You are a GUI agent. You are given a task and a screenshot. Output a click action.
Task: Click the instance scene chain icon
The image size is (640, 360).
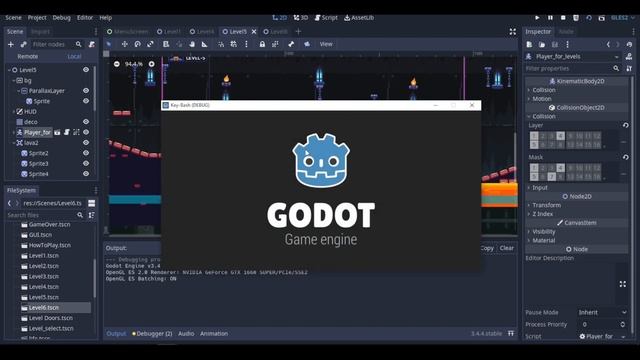[24, 44]
